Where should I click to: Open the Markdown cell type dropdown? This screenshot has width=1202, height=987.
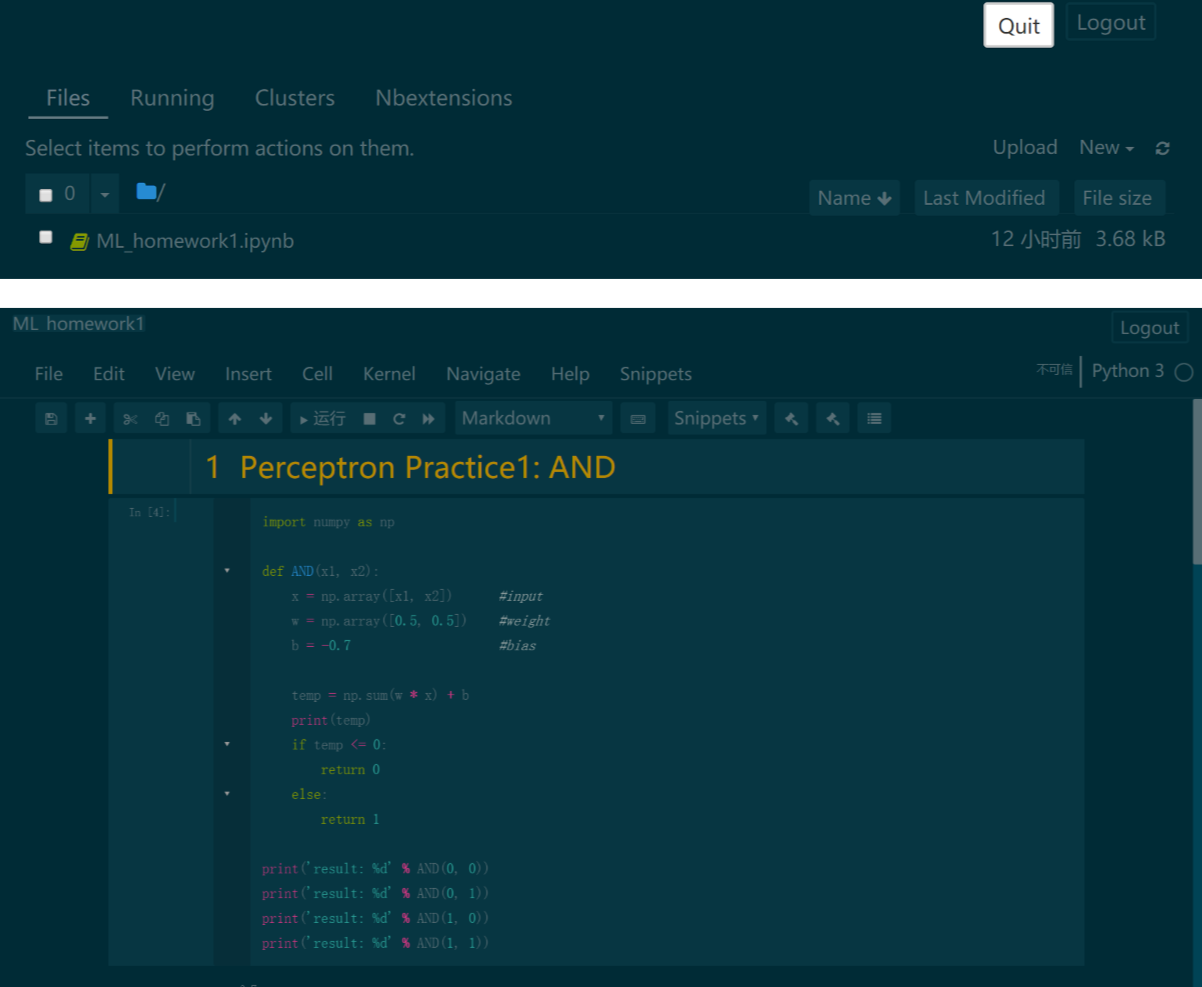point(534,418)
